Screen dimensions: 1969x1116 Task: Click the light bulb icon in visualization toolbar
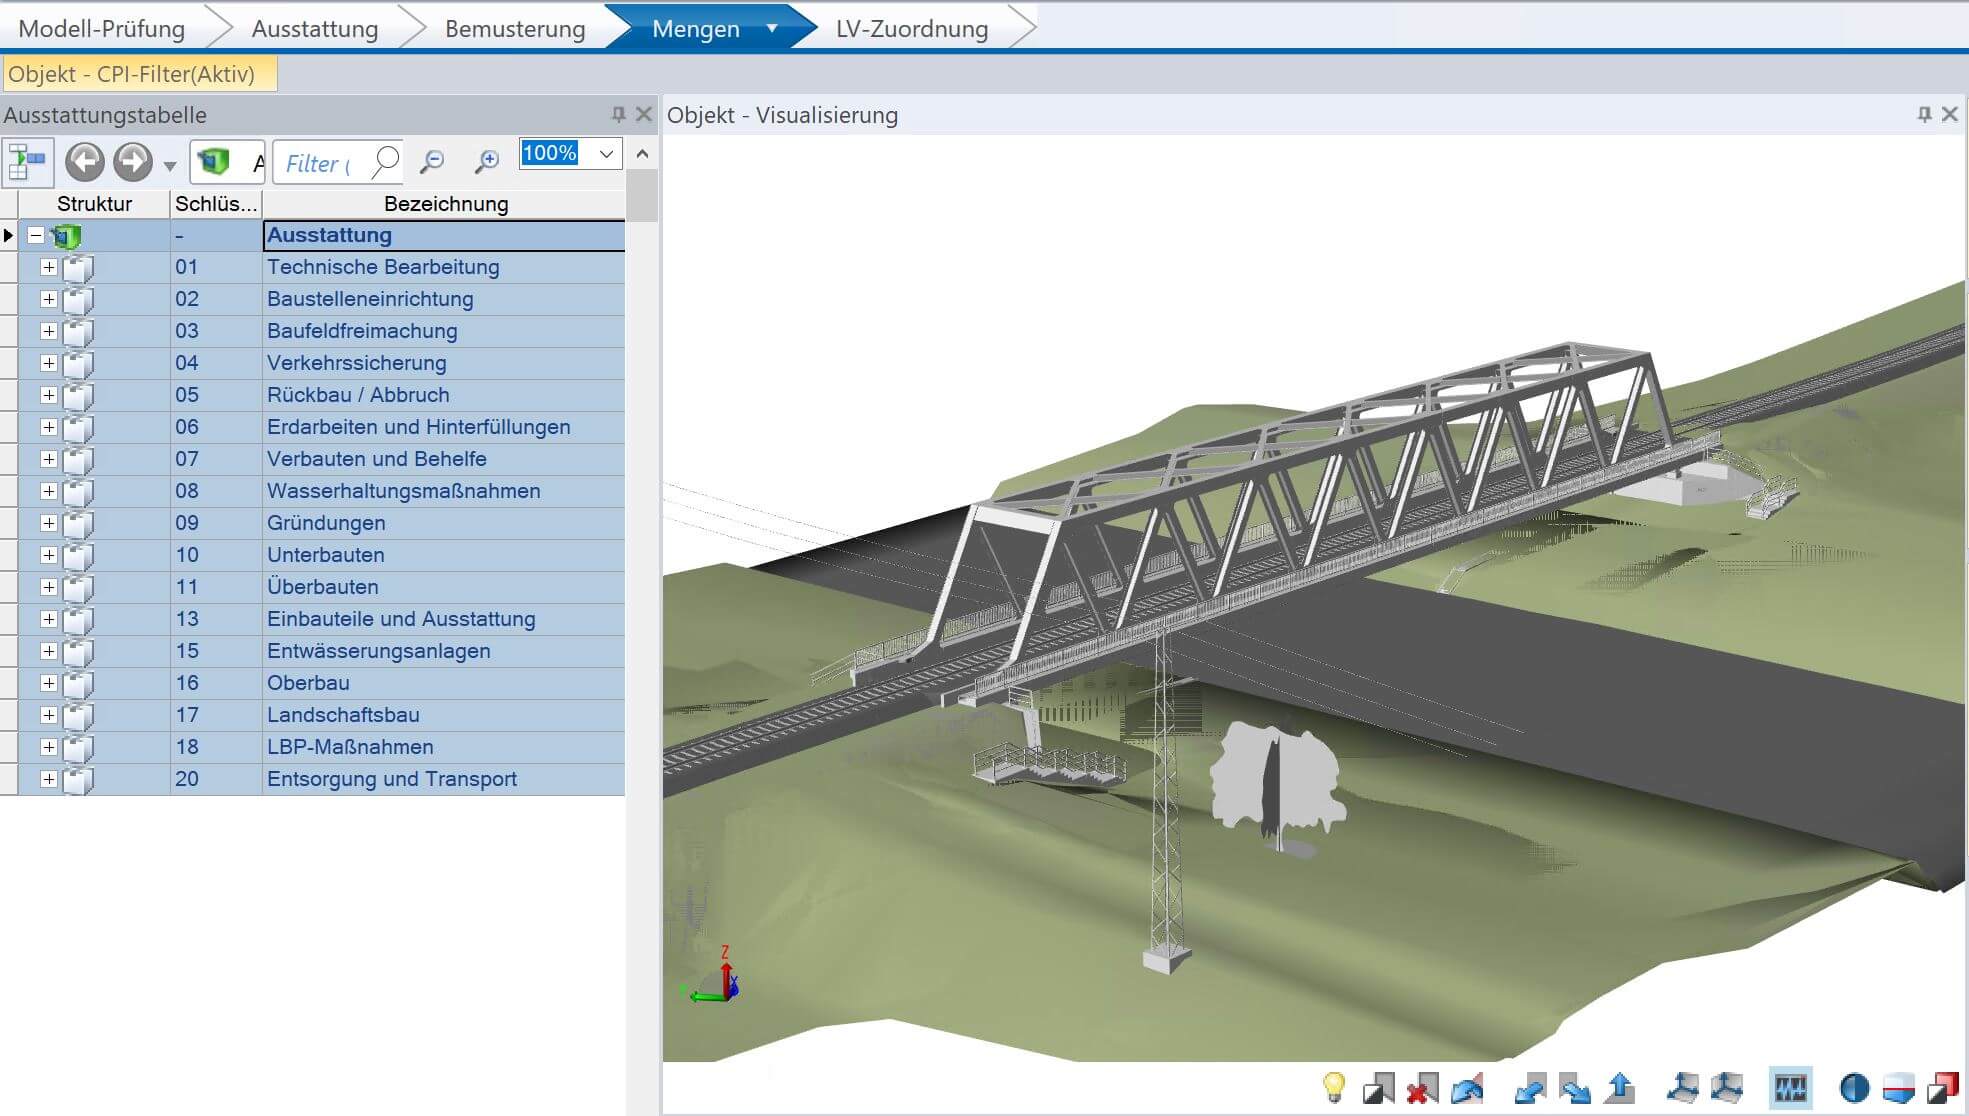1333,1087
